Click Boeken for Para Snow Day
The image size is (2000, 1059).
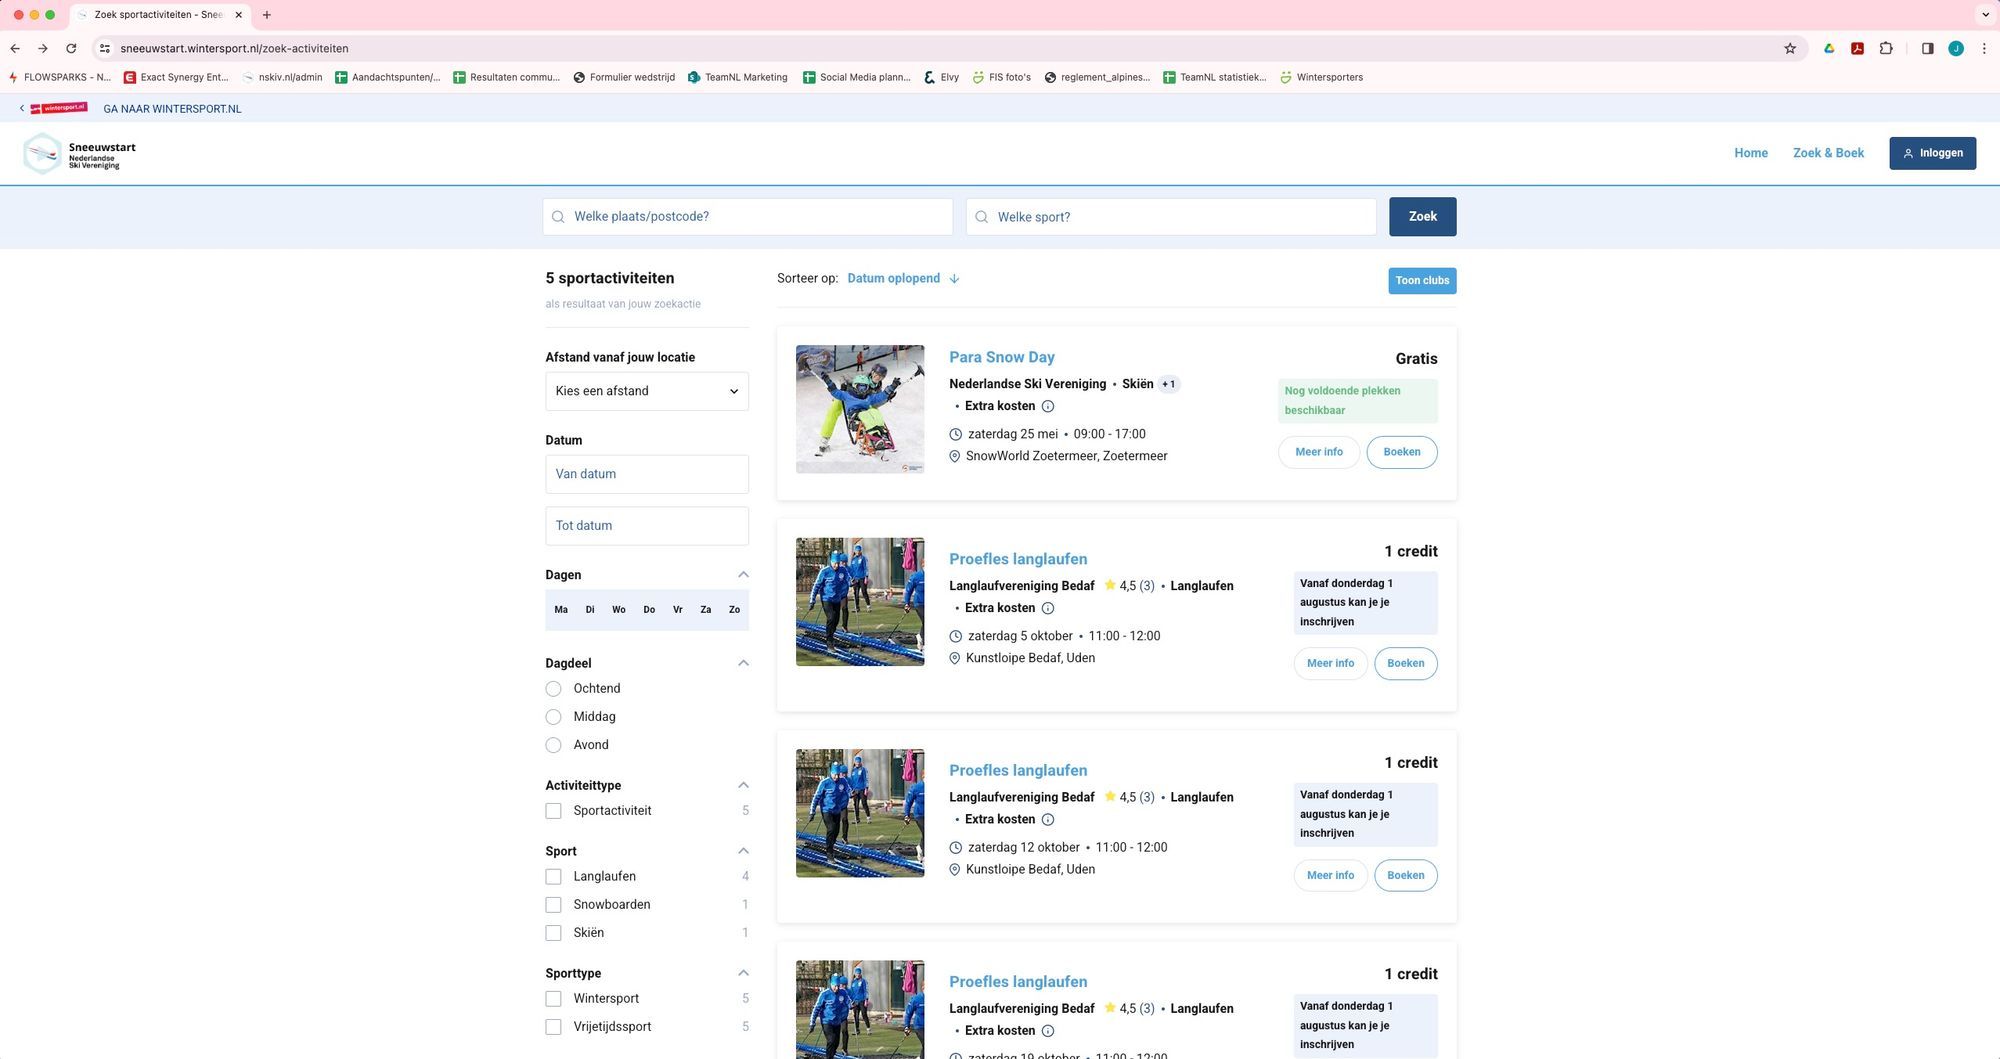click(1402, 452)
